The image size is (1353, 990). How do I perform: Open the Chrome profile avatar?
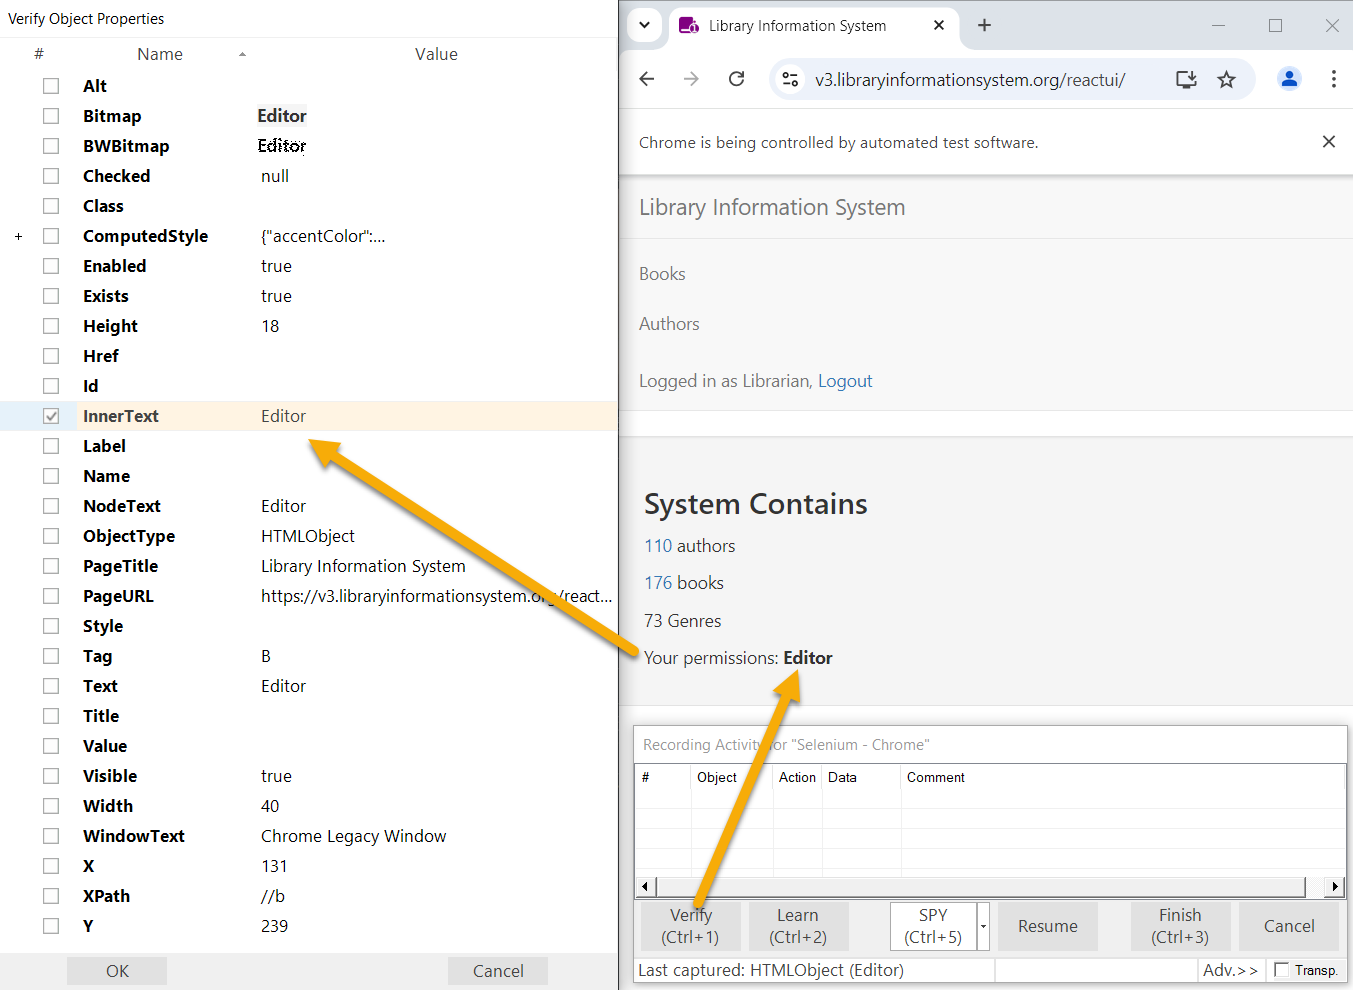(1289, 79)
